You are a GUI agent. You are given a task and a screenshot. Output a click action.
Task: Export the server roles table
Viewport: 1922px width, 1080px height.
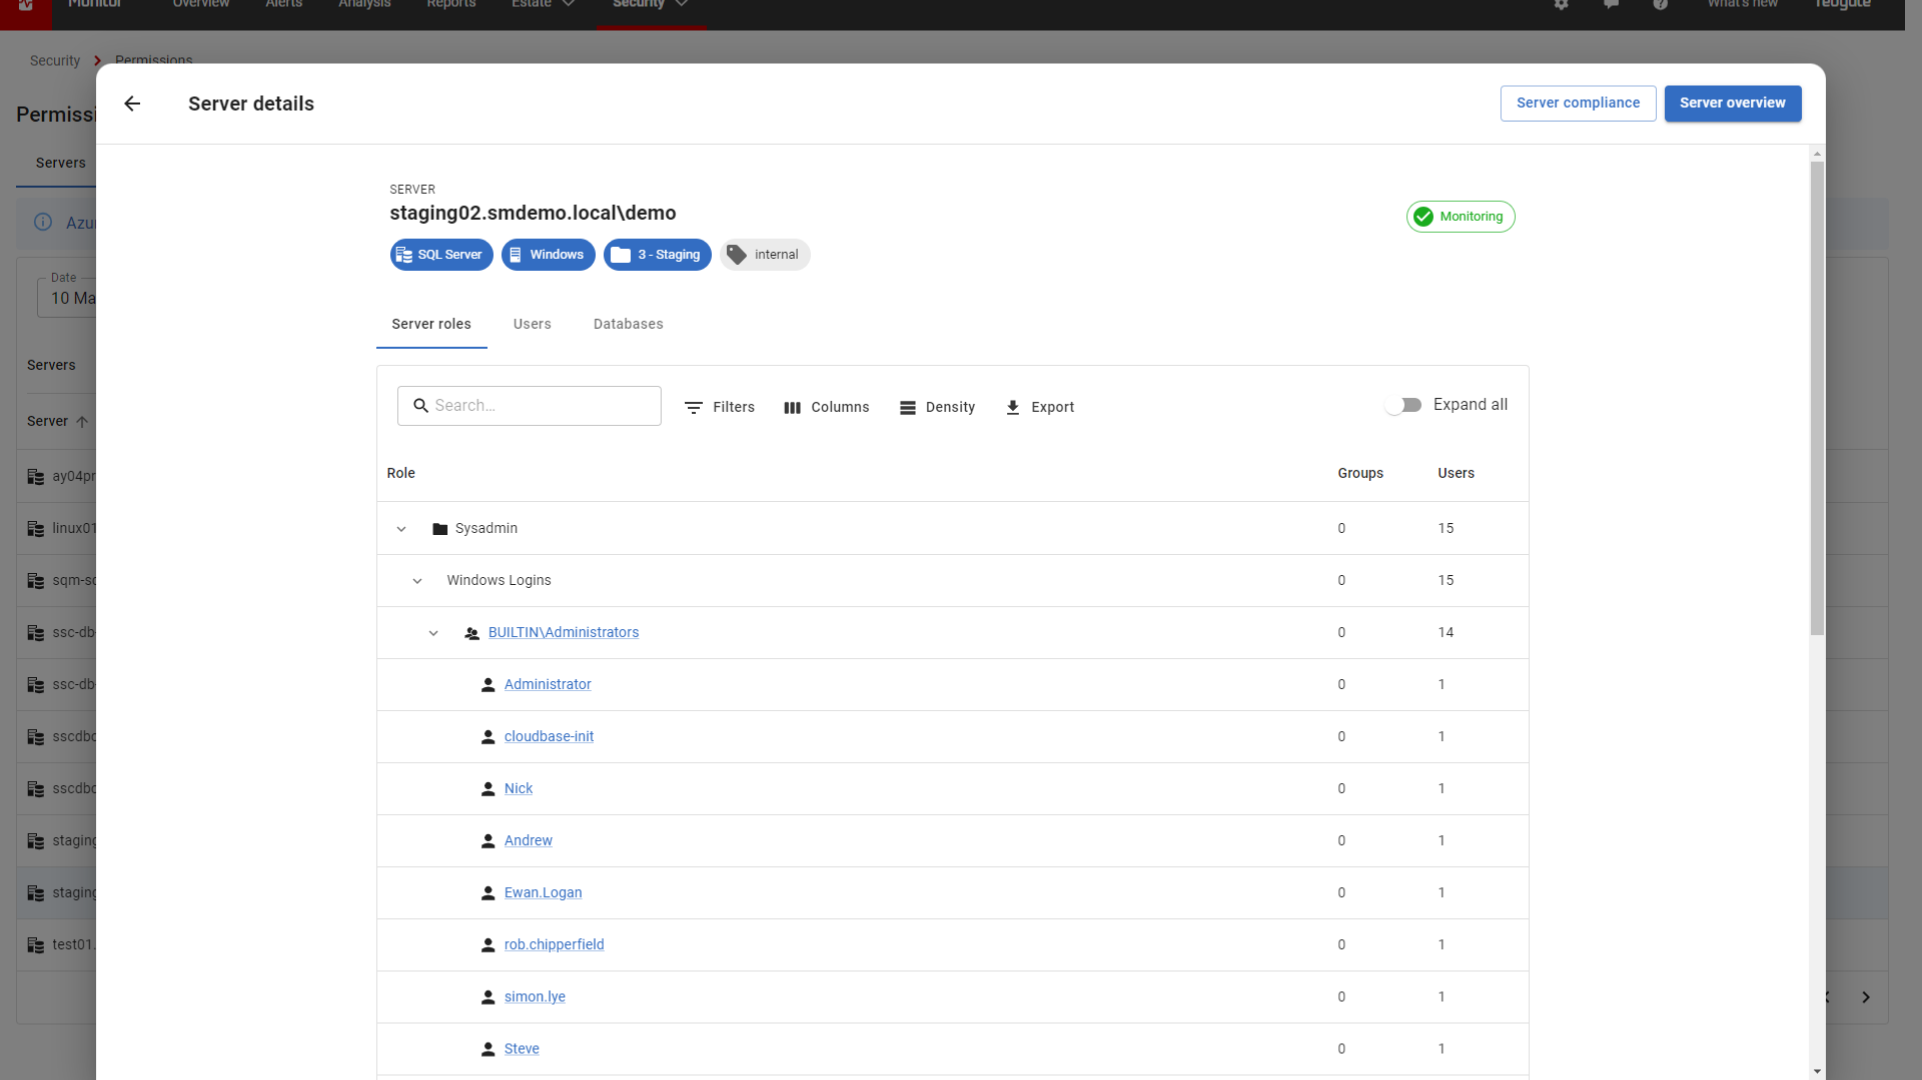pos(1040,407)
